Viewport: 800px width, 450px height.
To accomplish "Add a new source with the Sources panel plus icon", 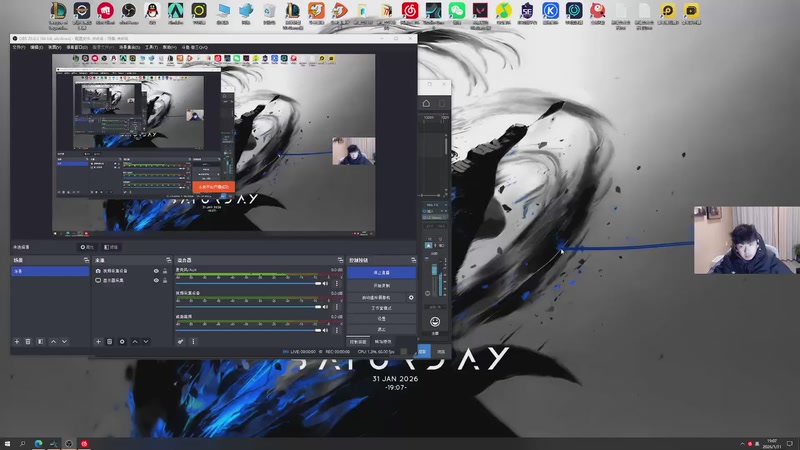I will [x=98, y=341].
